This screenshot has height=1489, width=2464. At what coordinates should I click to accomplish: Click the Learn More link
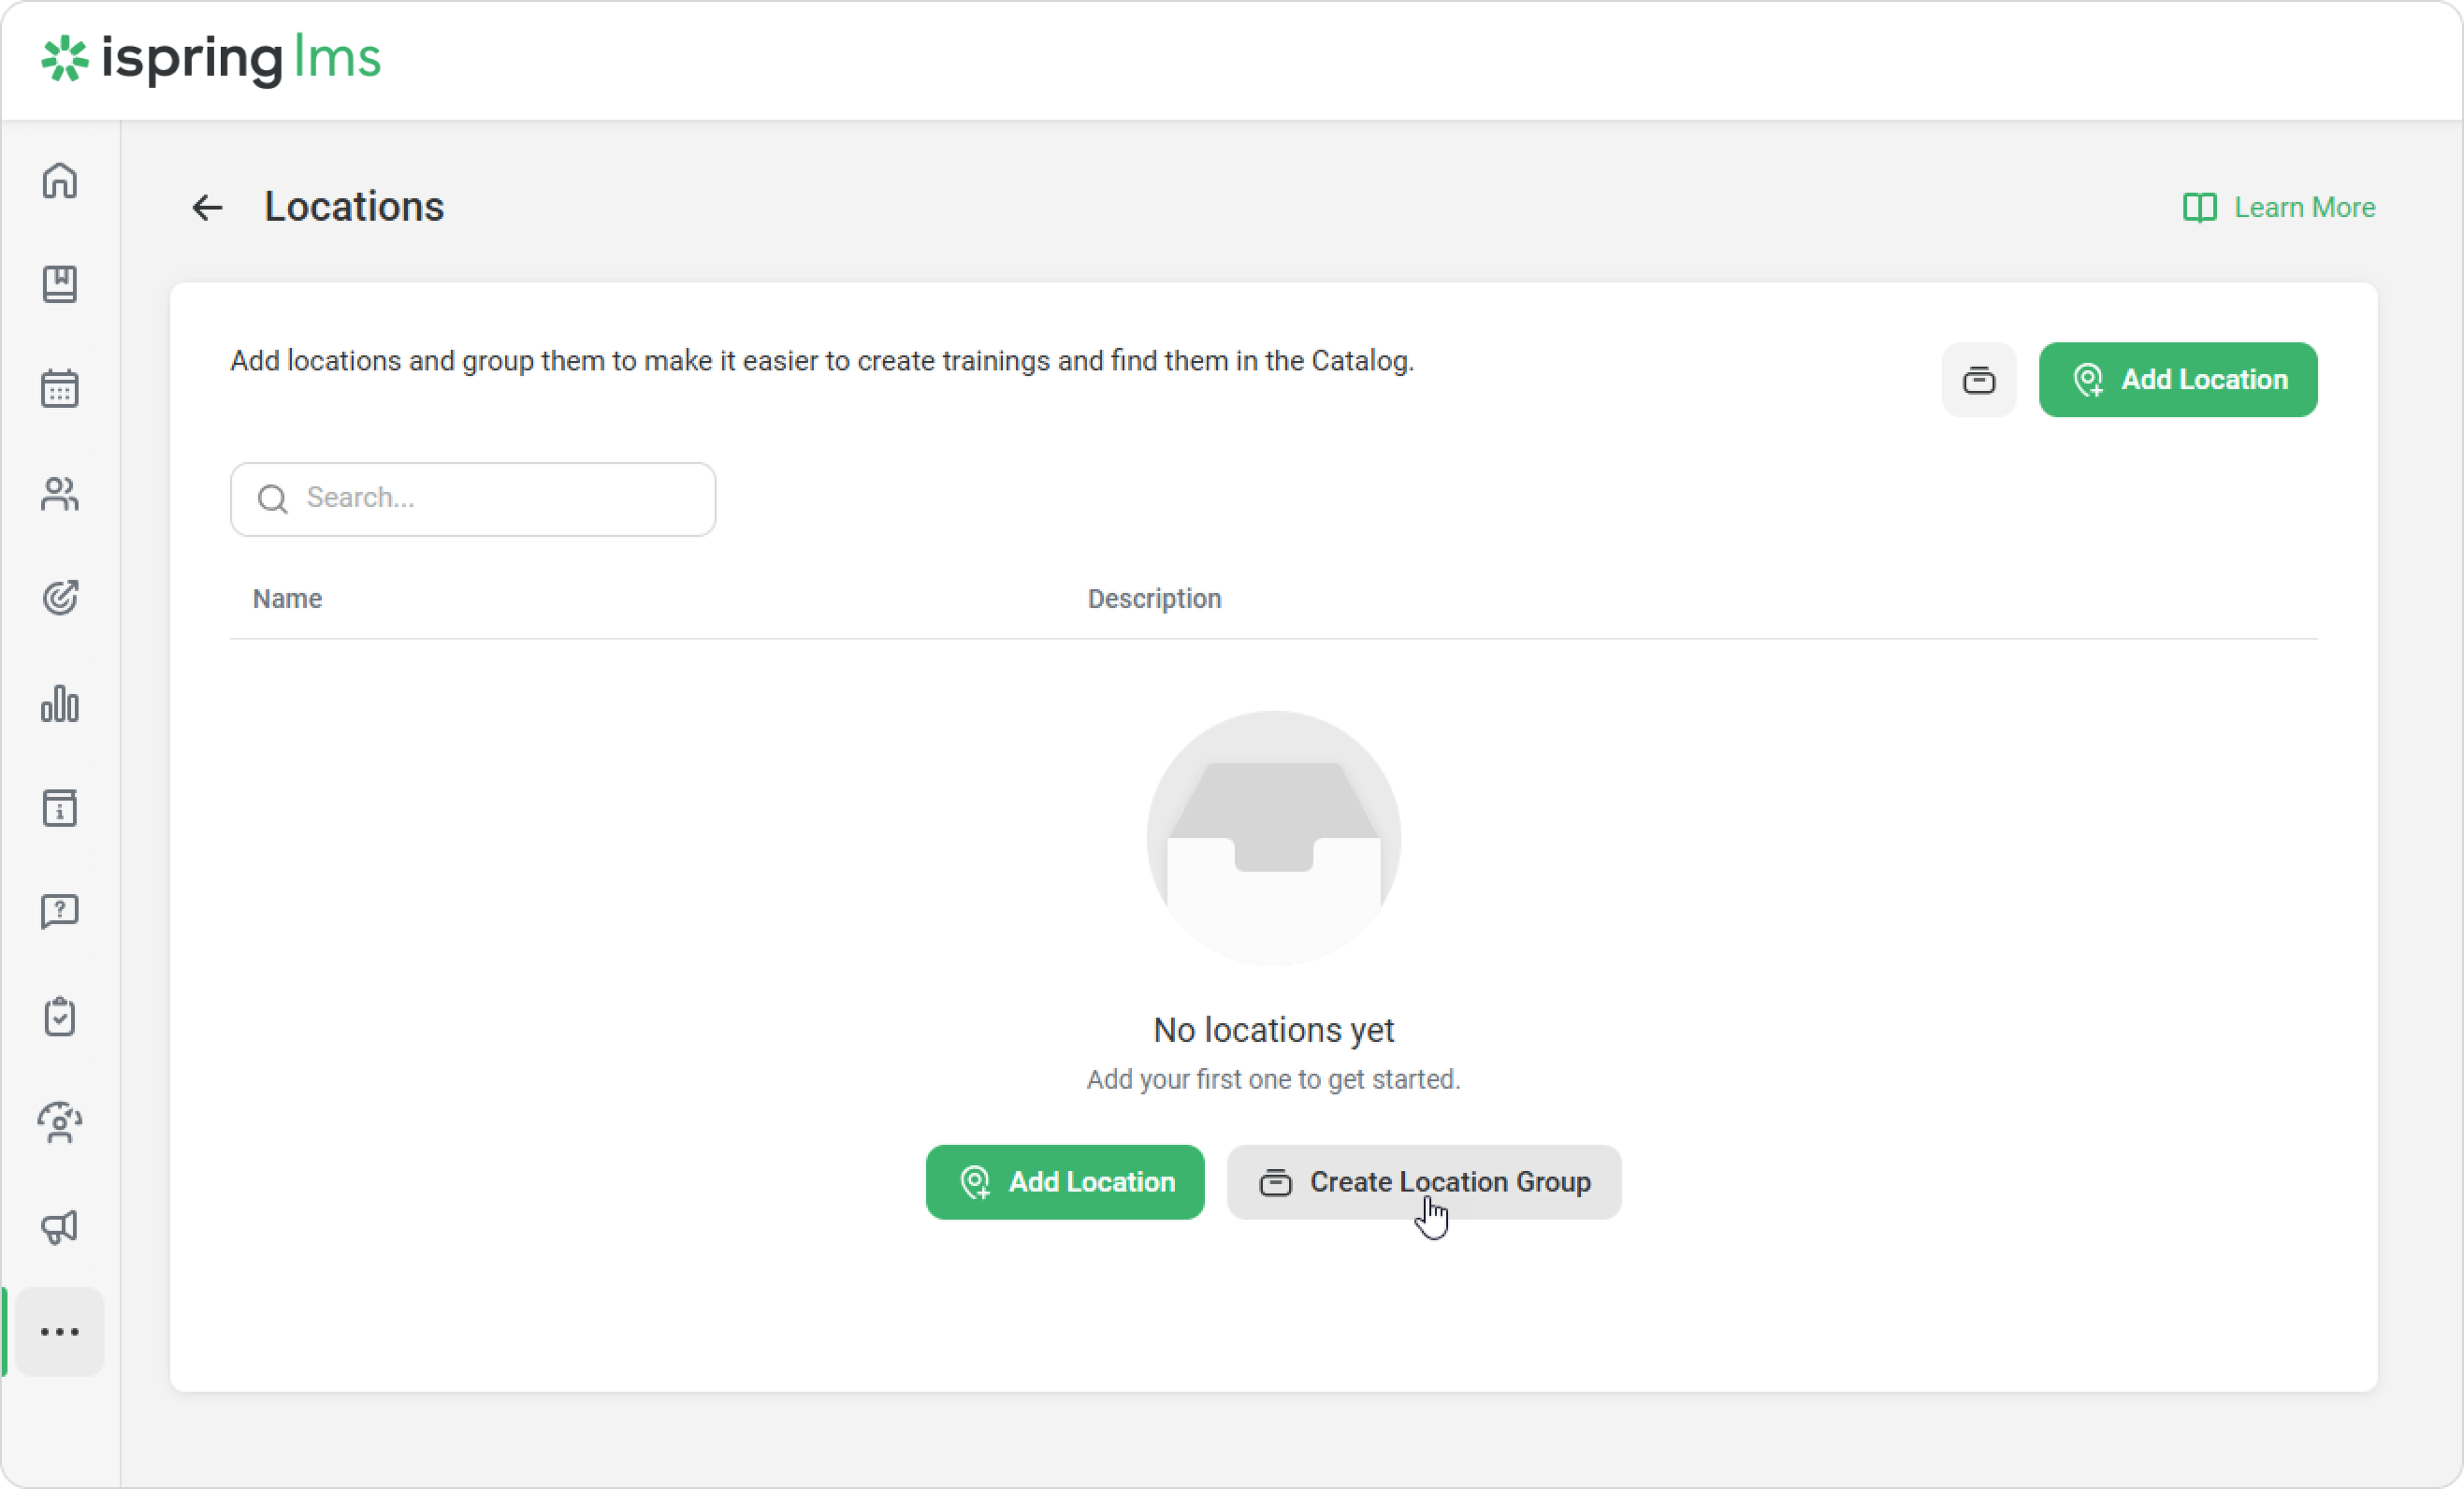coord(2279,208)
